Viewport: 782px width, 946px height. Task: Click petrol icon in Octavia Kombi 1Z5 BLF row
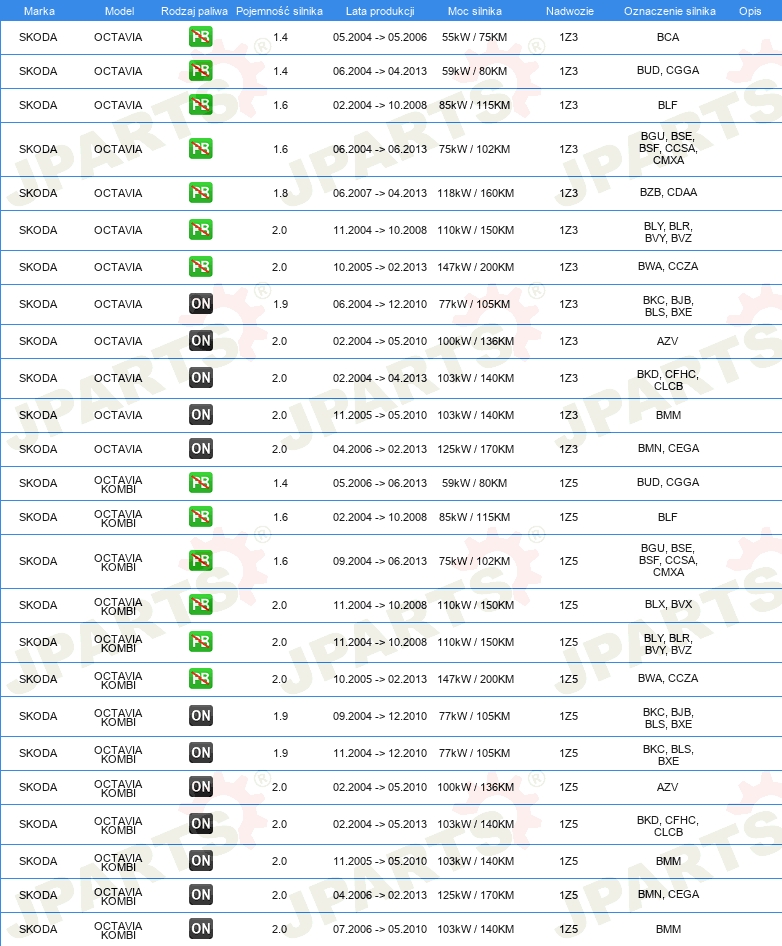tap(200, 516)
